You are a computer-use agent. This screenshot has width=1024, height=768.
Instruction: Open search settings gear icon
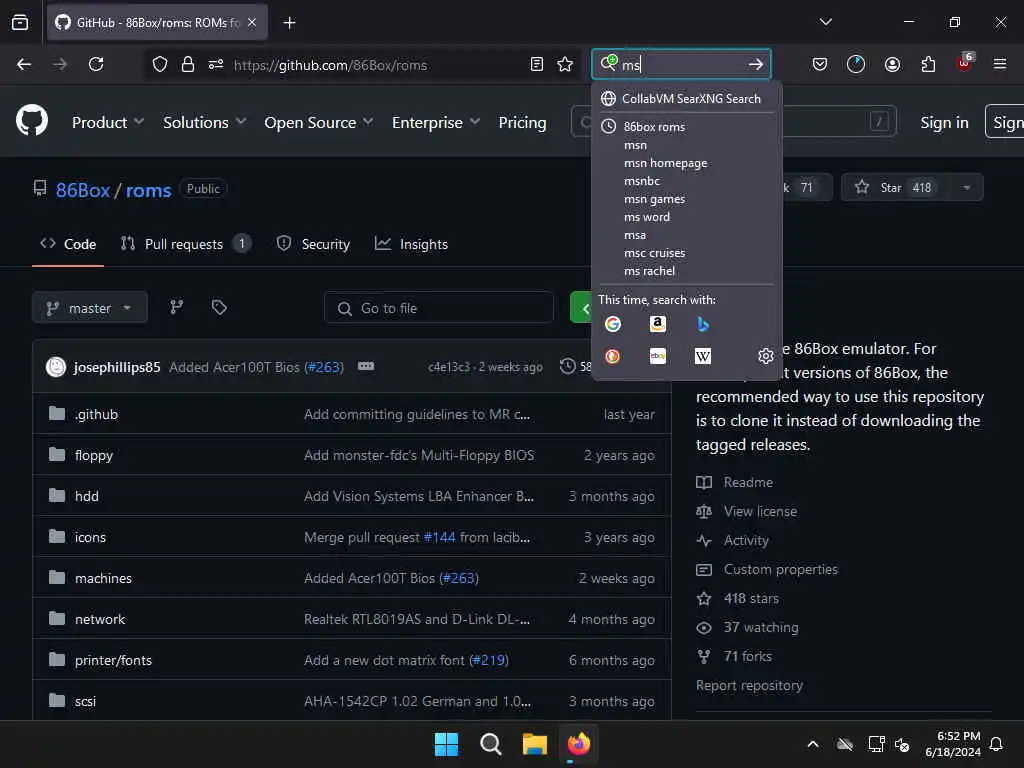(x=765, y=356)
